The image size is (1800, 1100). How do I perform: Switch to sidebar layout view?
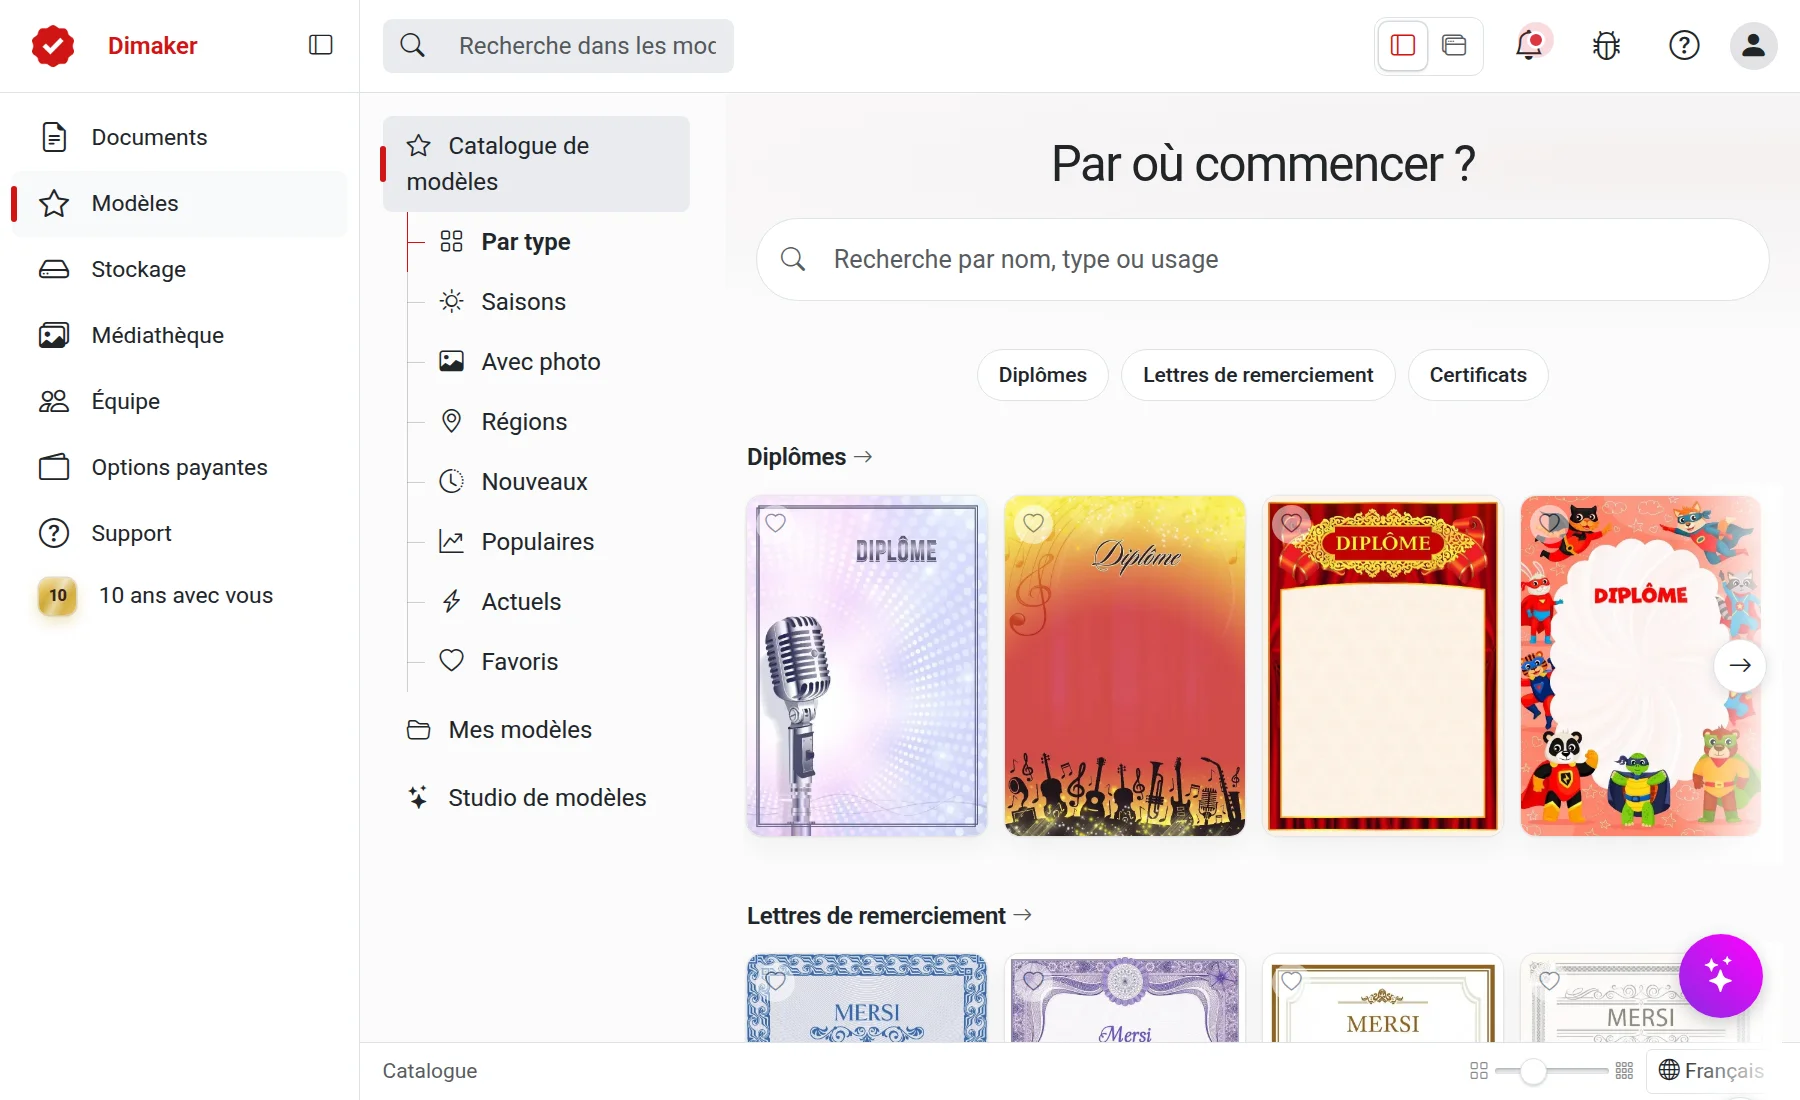point(1402,45)
